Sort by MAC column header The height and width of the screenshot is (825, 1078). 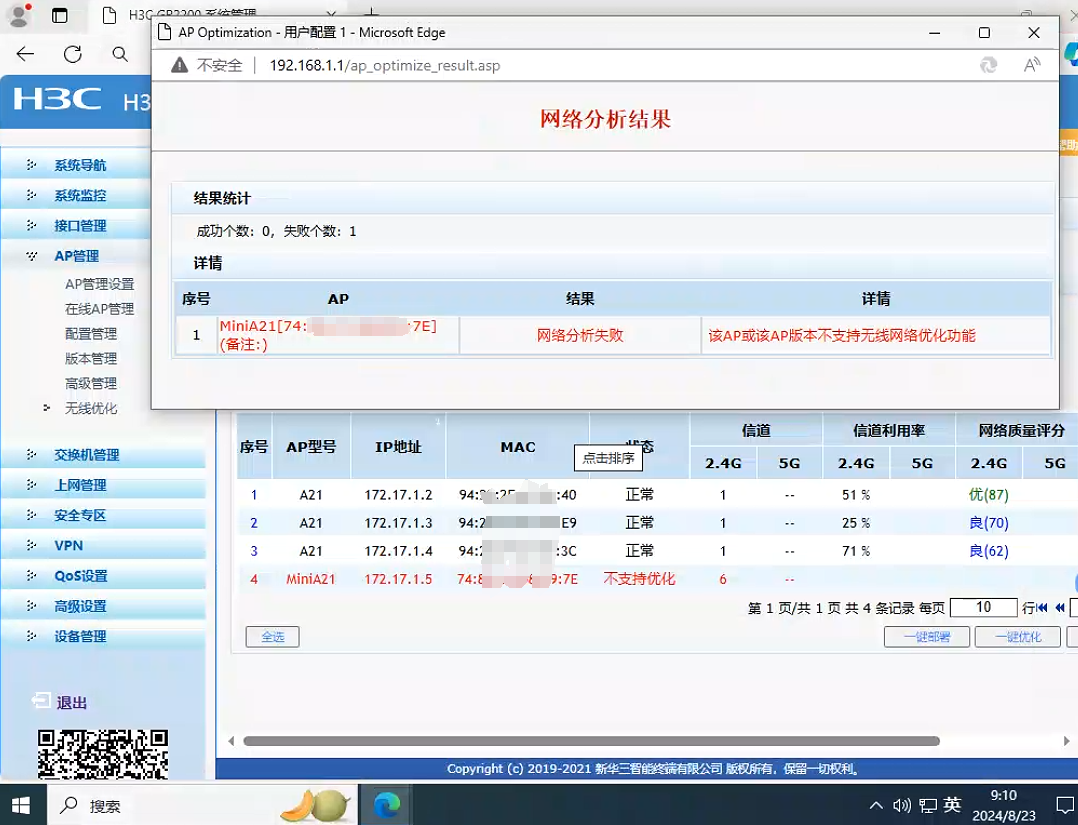point(518,447)
